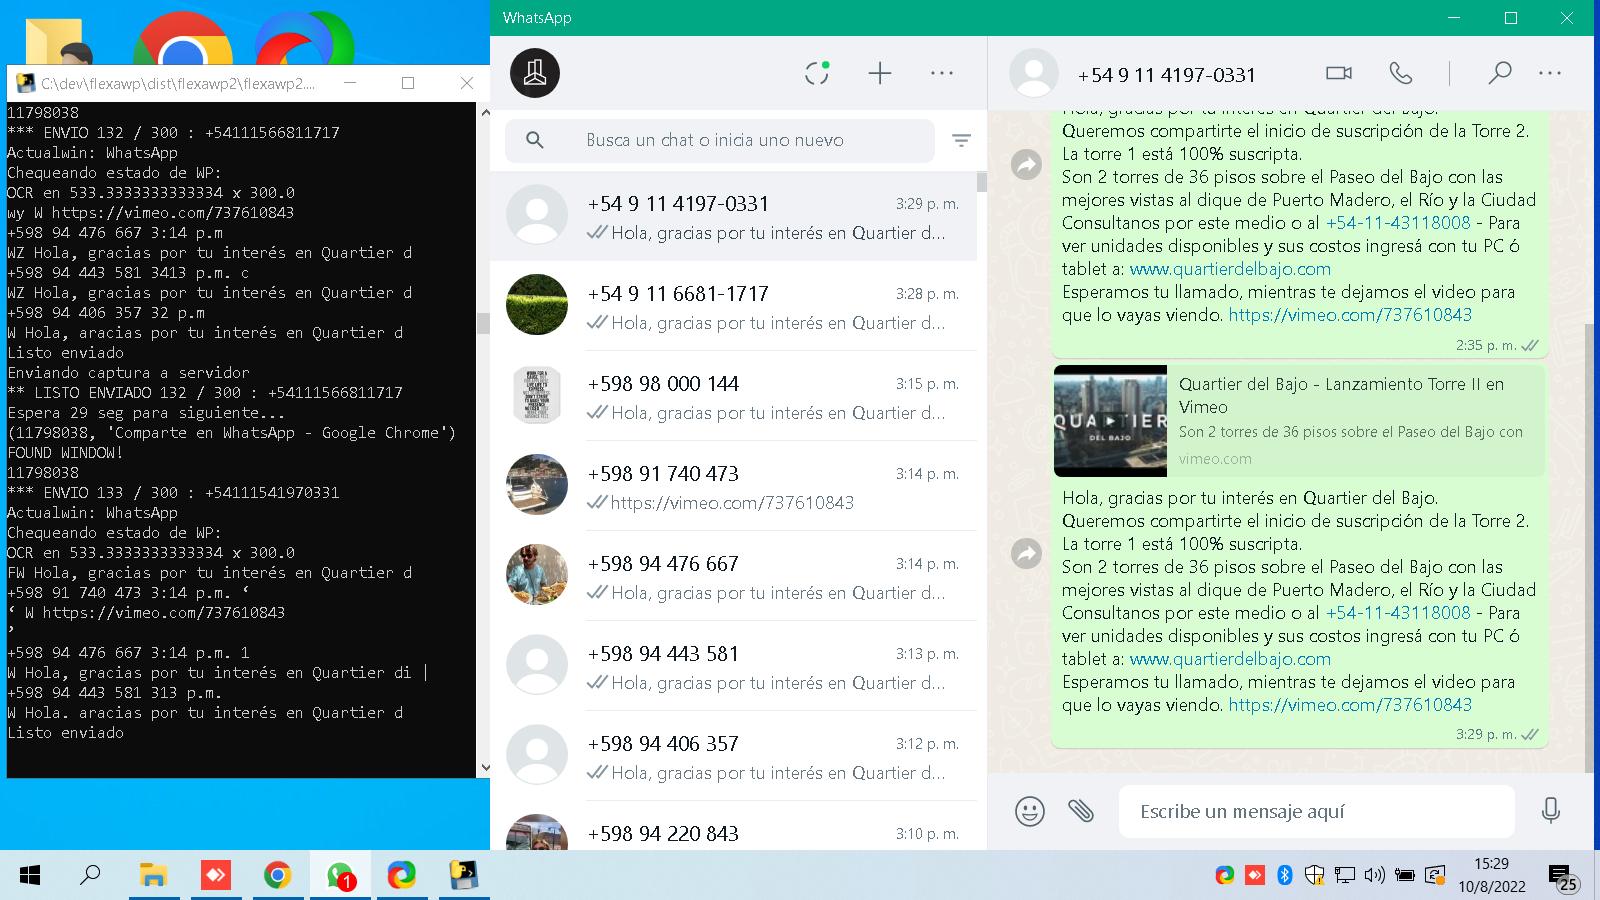This screenshot has width=1600, height=900.
Task: Start a video call with the contact
Action: [1339, 73]
